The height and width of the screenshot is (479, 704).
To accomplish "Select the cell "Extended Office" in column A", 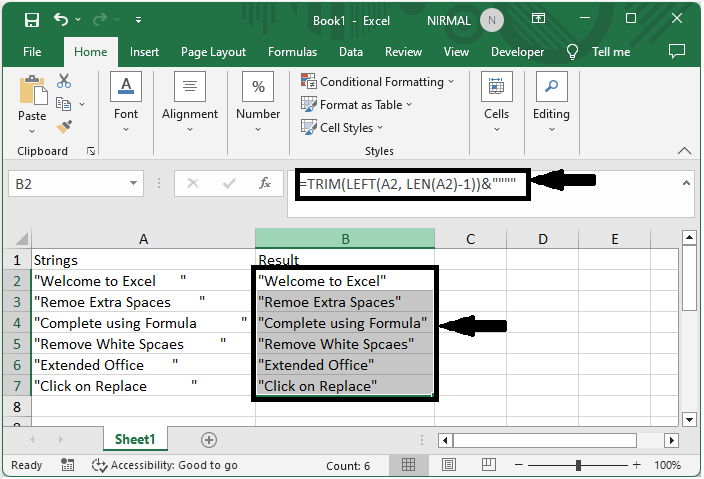I will (143, 365).
